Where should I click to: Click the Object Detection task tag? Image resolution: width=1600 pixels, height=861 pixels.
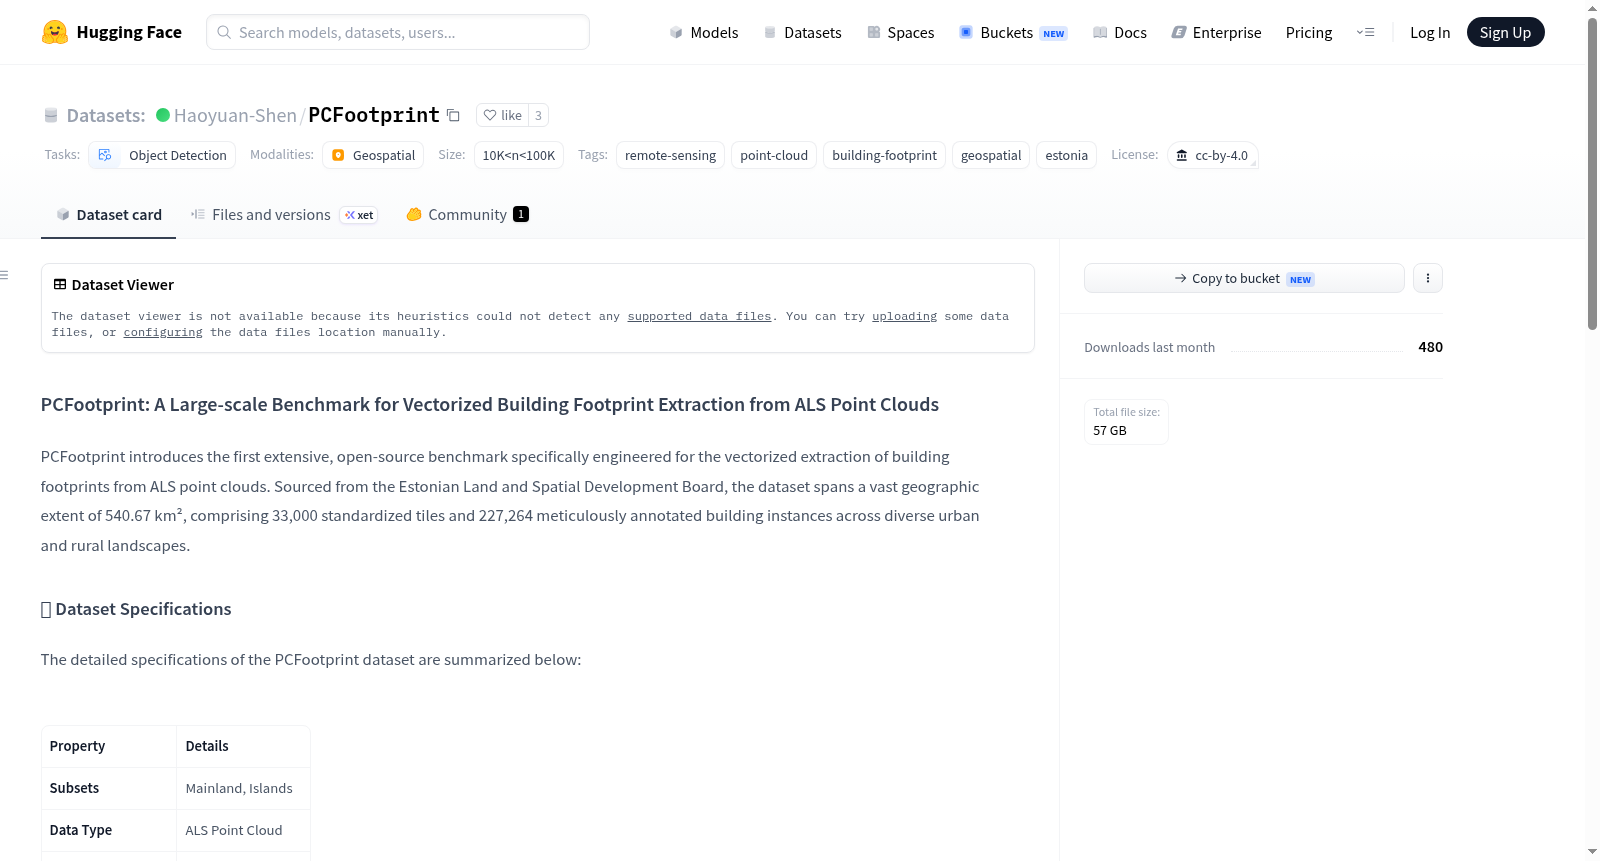pos(162,155)
